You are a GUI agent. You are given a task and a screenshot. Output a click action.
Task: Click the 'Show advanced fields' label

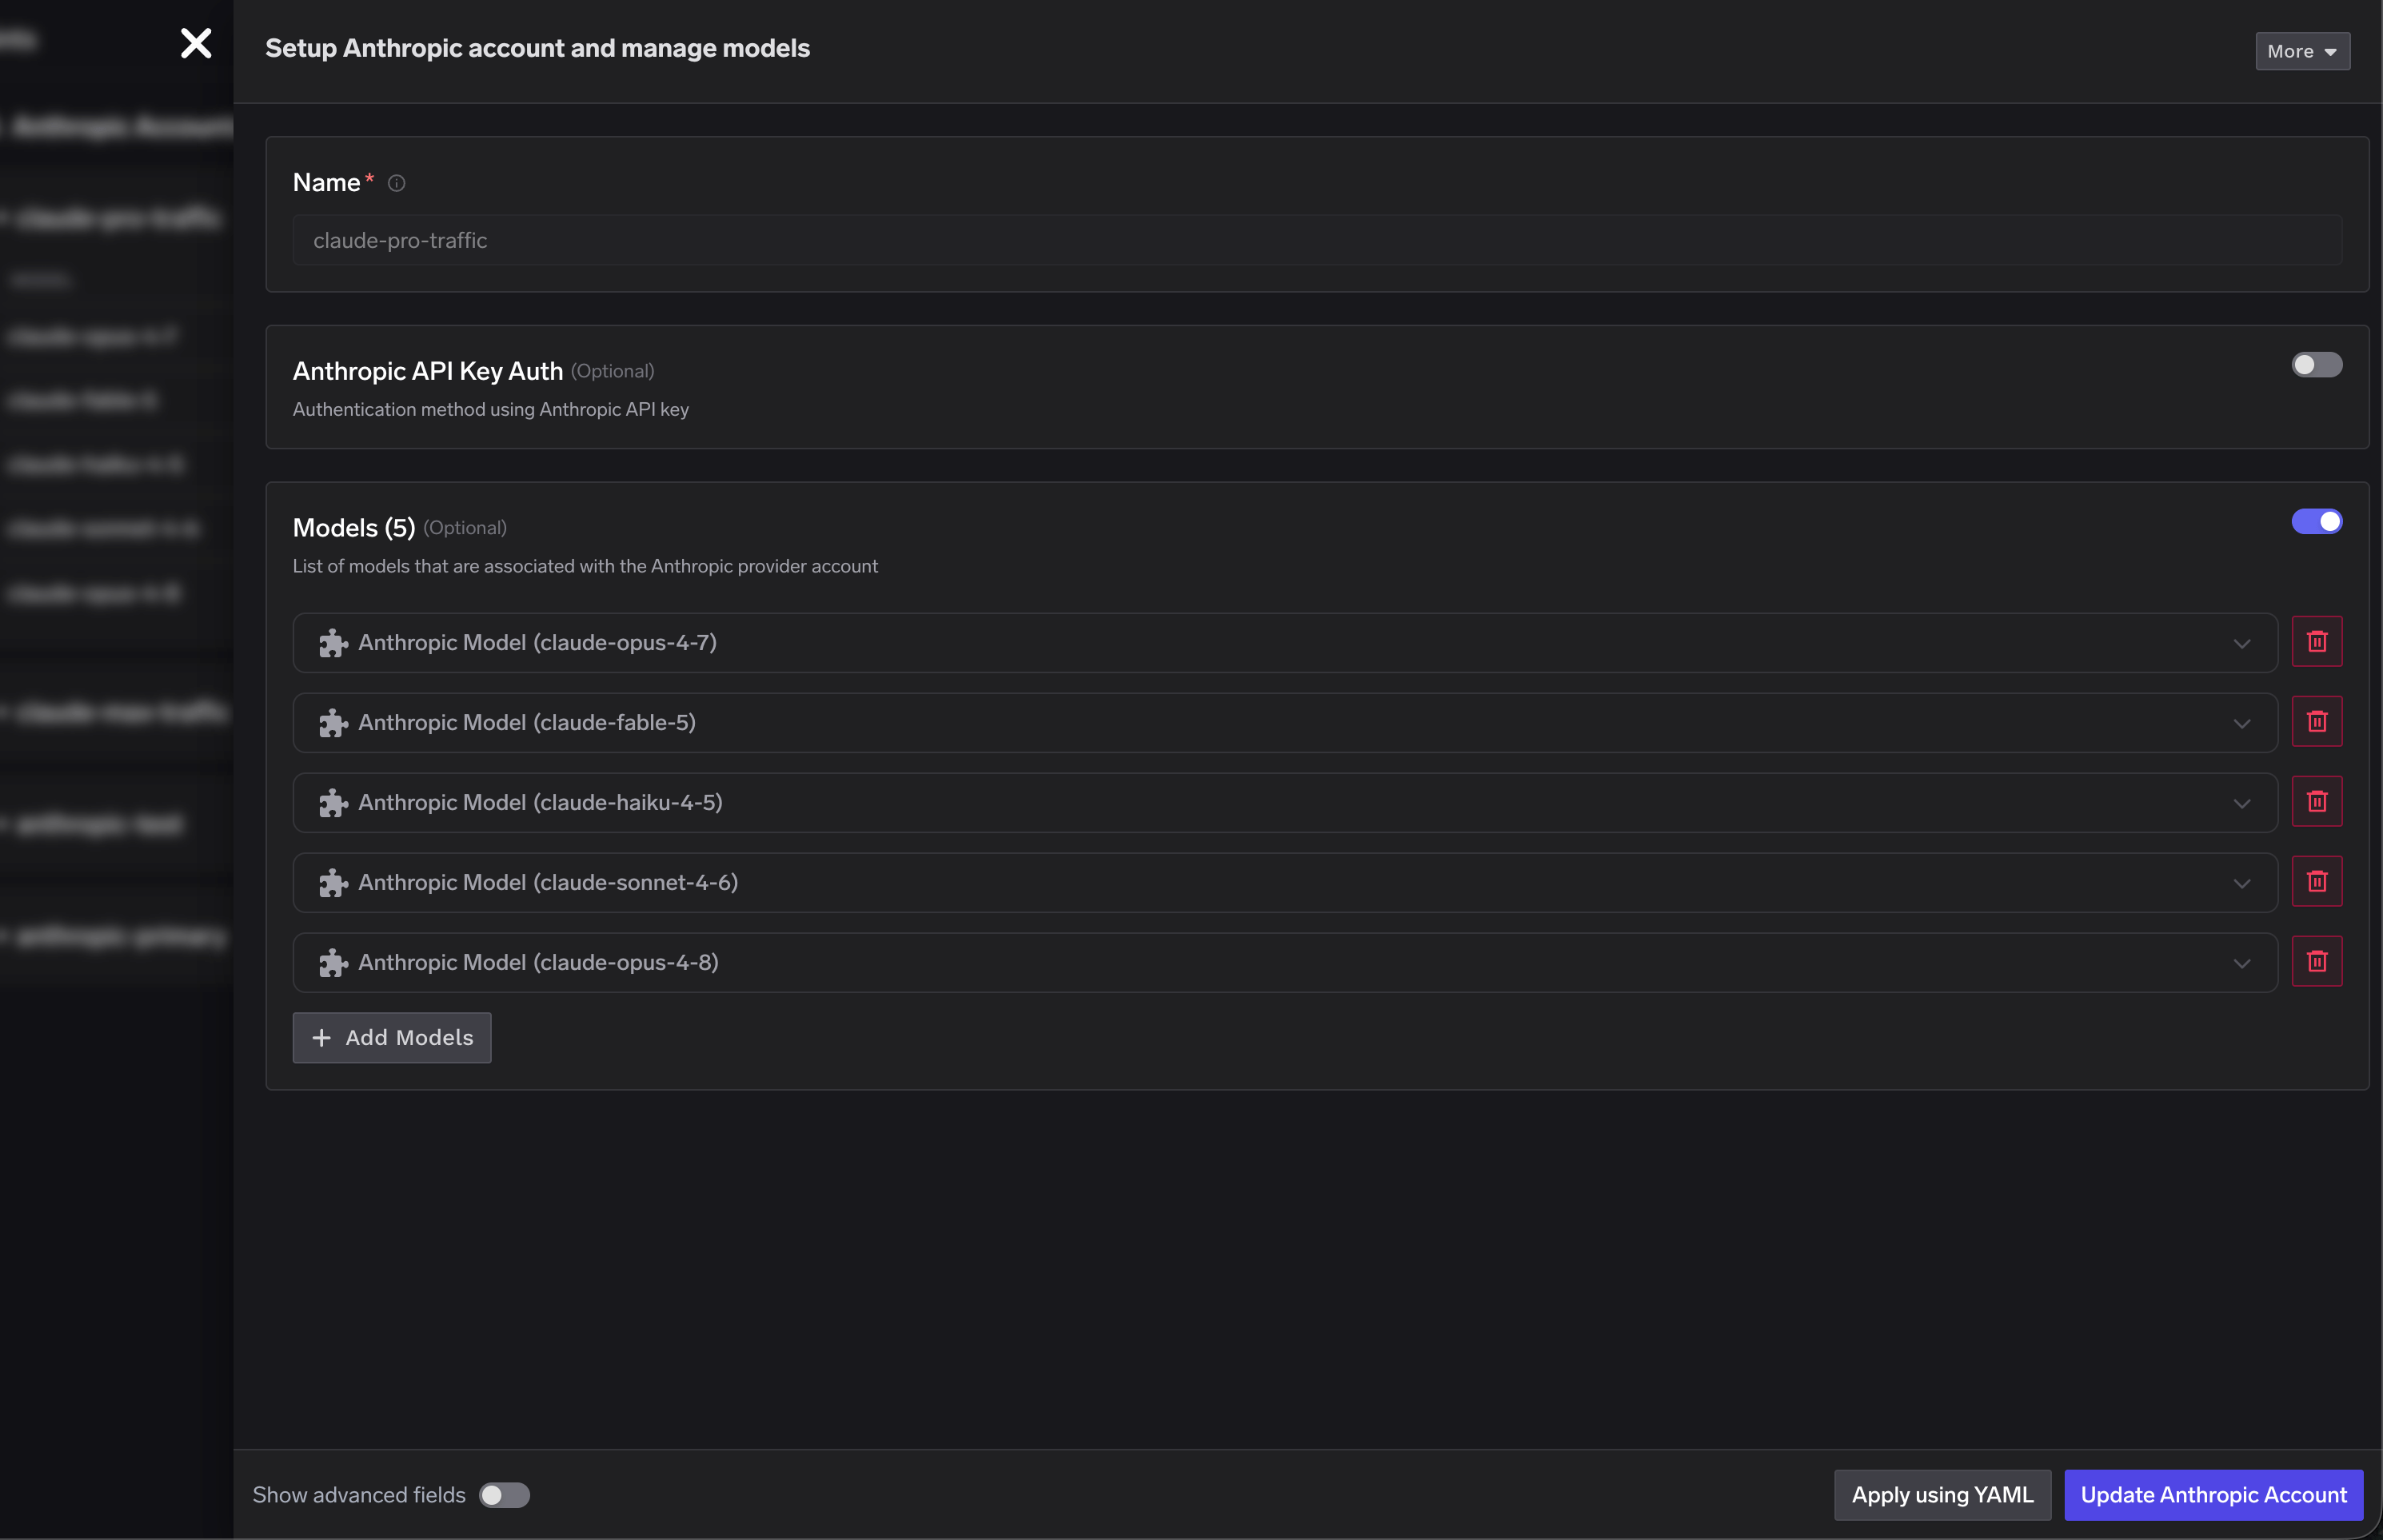359,1495
